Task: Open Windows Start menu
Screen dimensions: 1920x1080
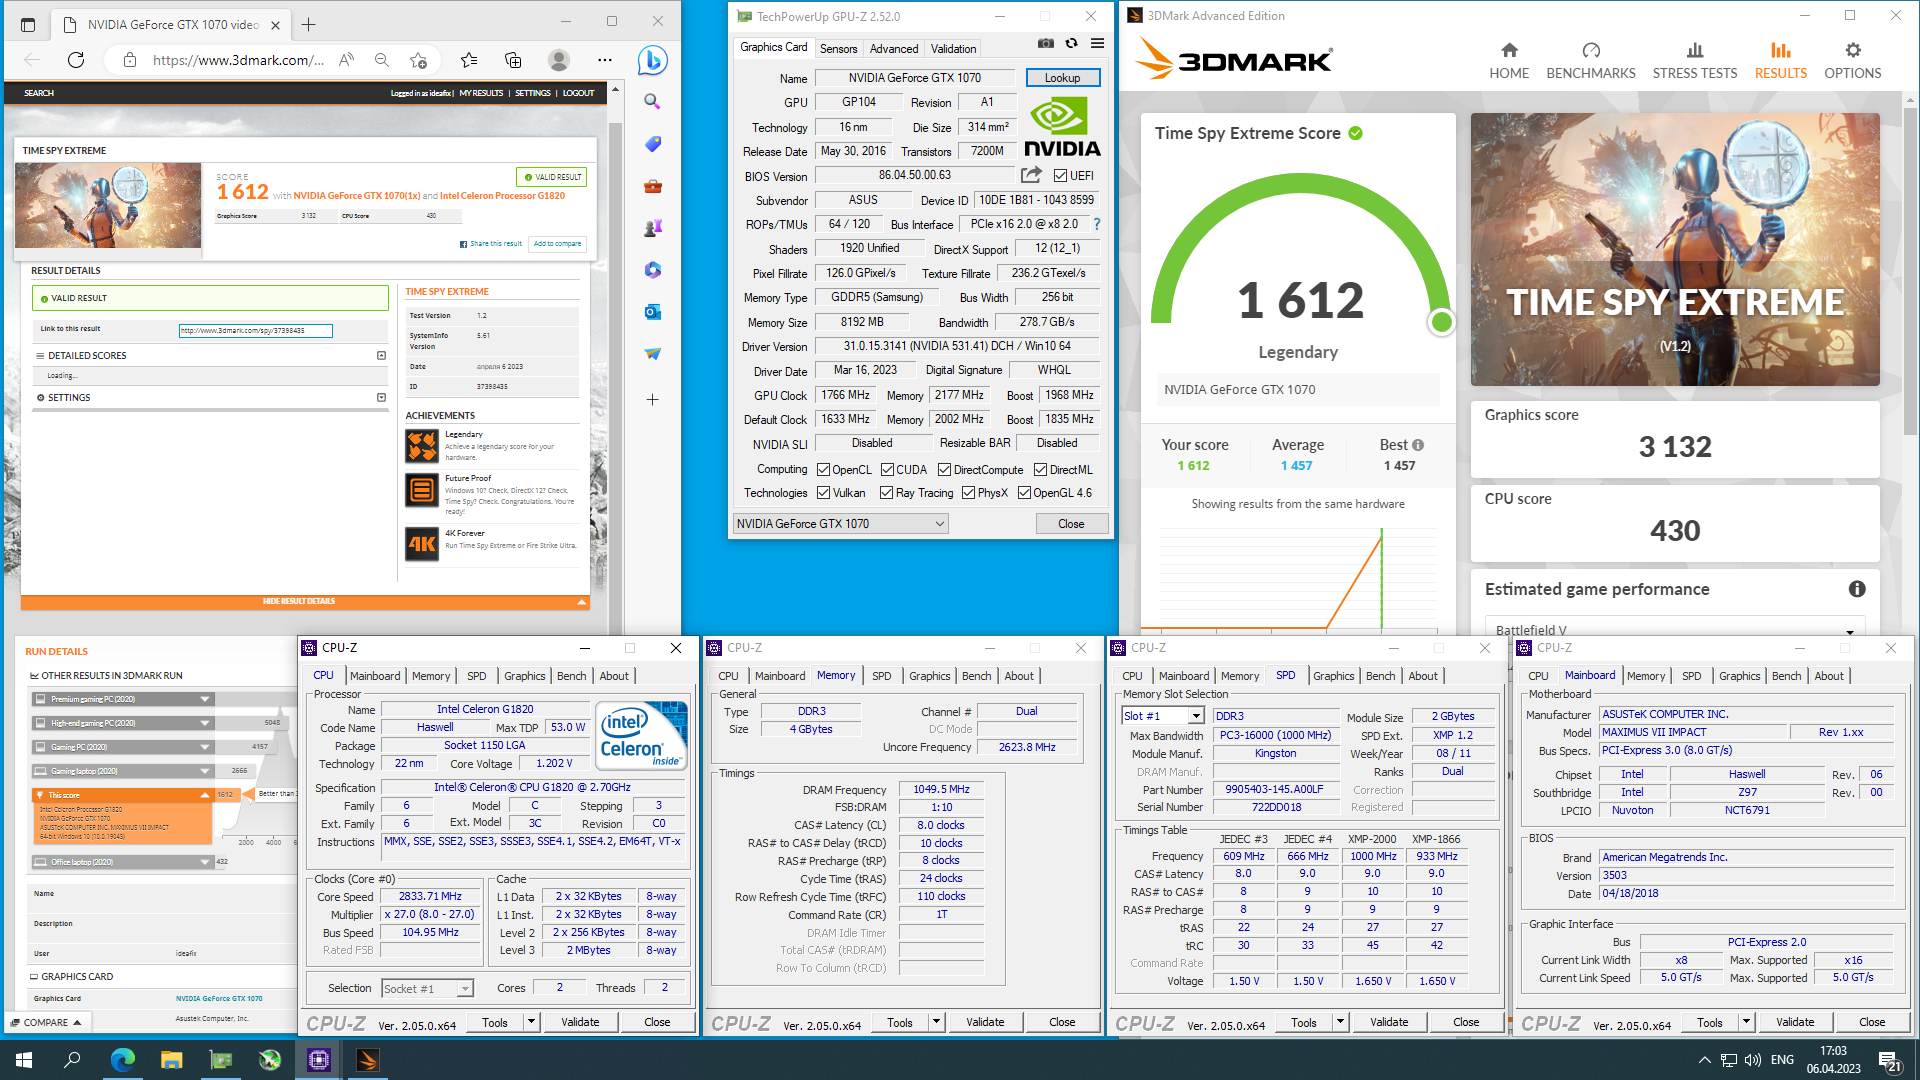Action: pos(24,1060)
